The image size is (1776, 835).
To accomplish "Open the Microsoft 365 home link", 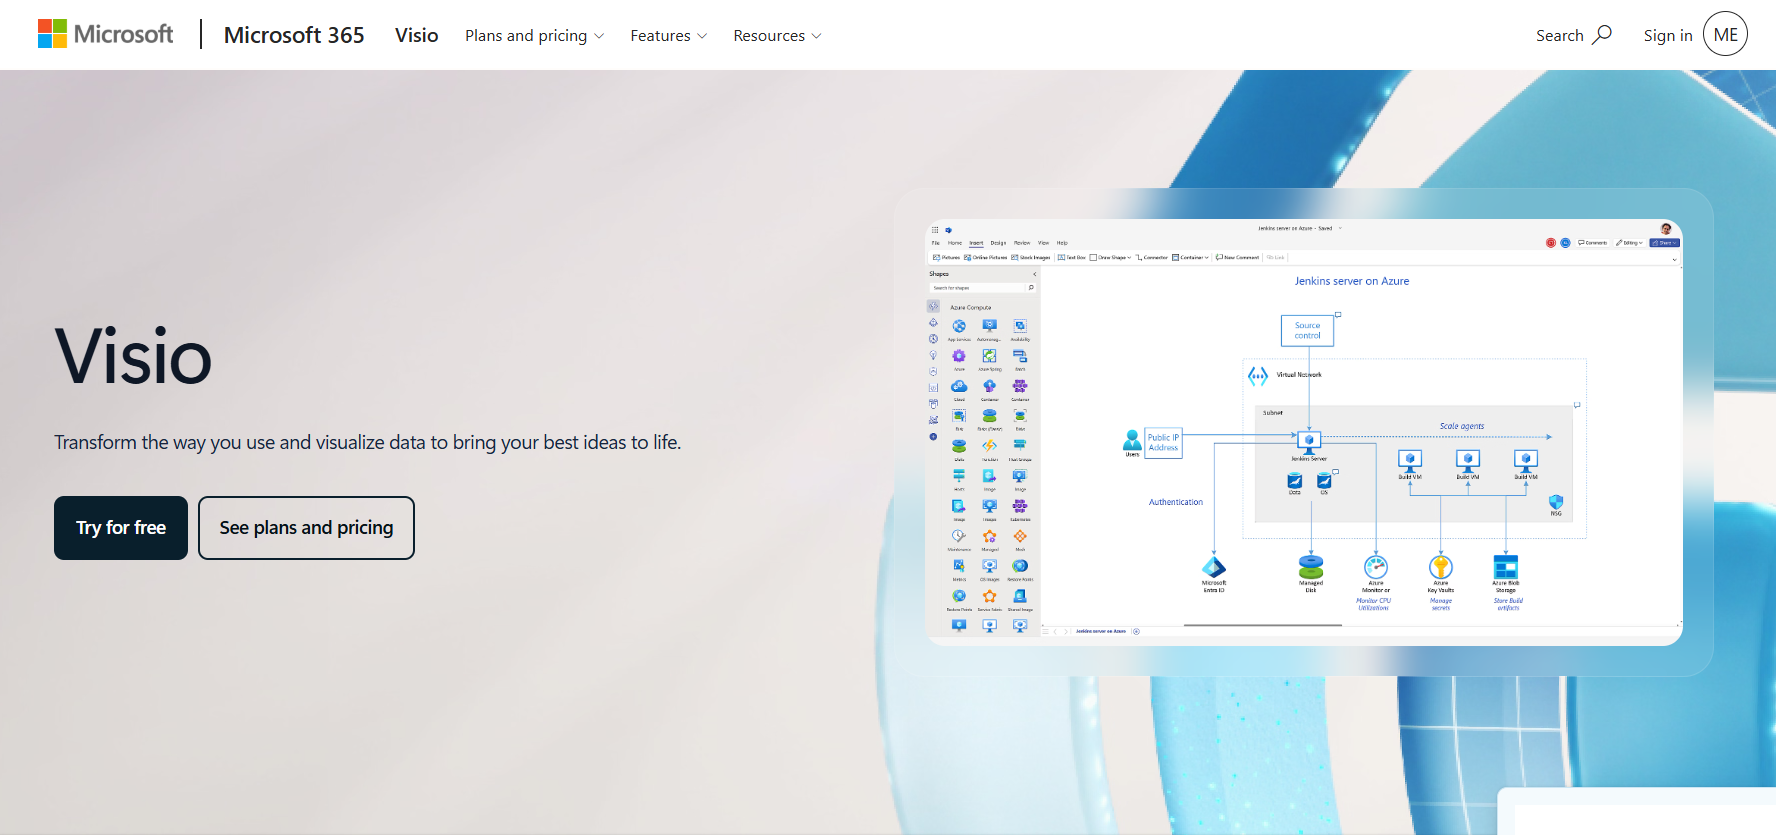I will [x=294, y=35].
